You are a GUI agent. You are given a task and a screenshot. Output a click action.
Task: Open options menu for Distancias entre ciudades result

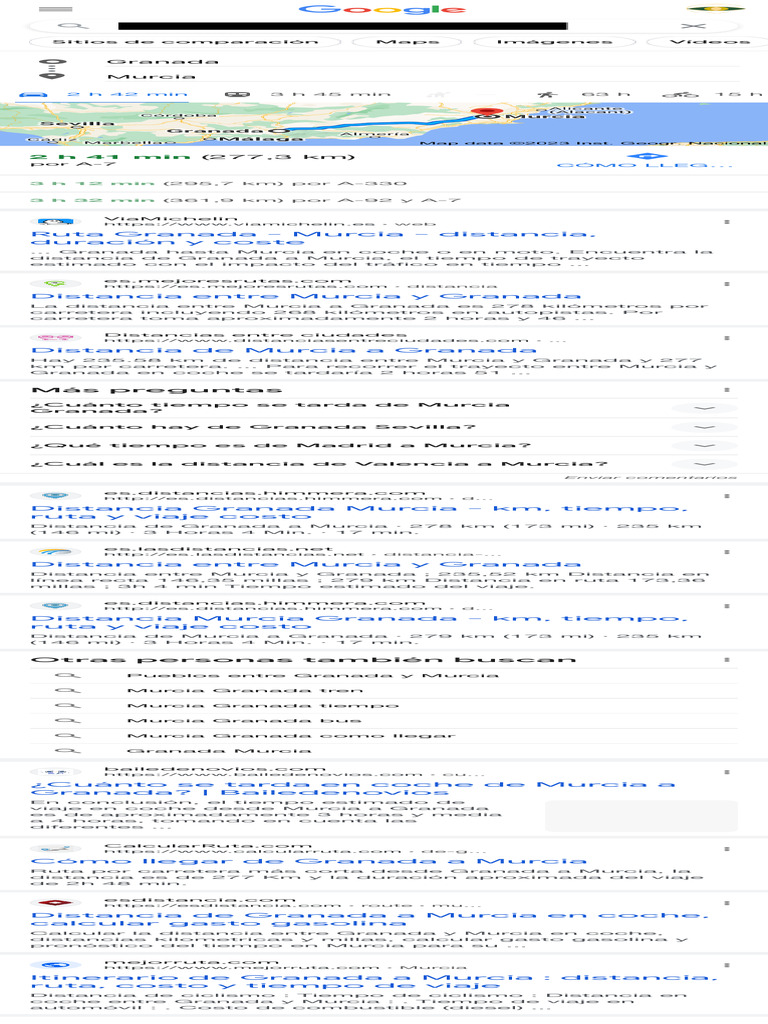(x=727, y=338)
